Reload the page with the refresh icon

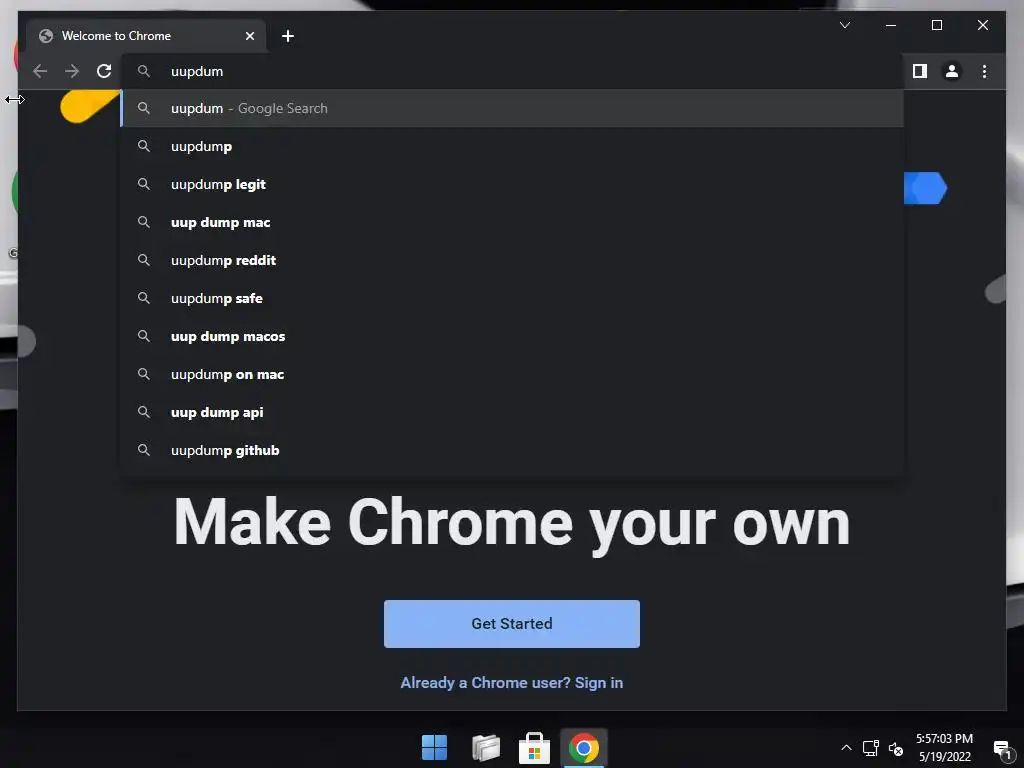coord(104,71)
